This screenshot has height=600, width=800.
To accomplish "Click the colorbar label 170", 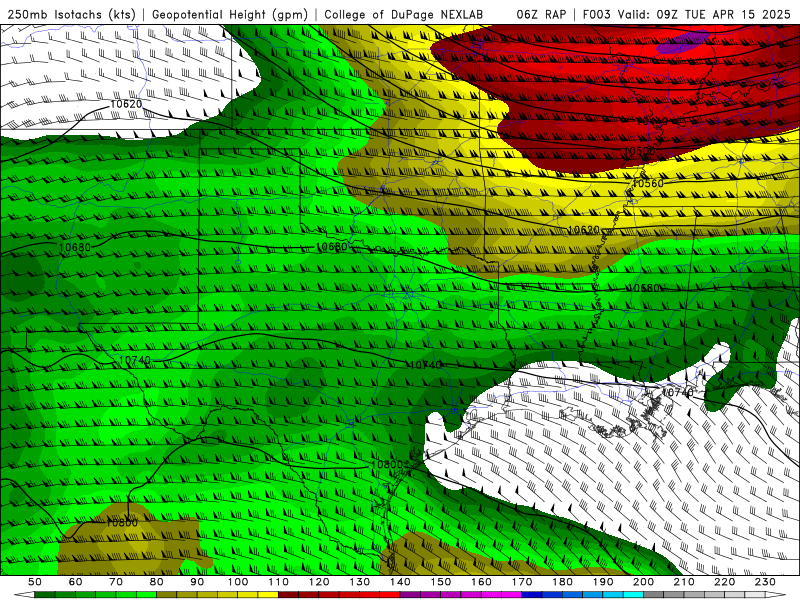I will click(521, 582).
